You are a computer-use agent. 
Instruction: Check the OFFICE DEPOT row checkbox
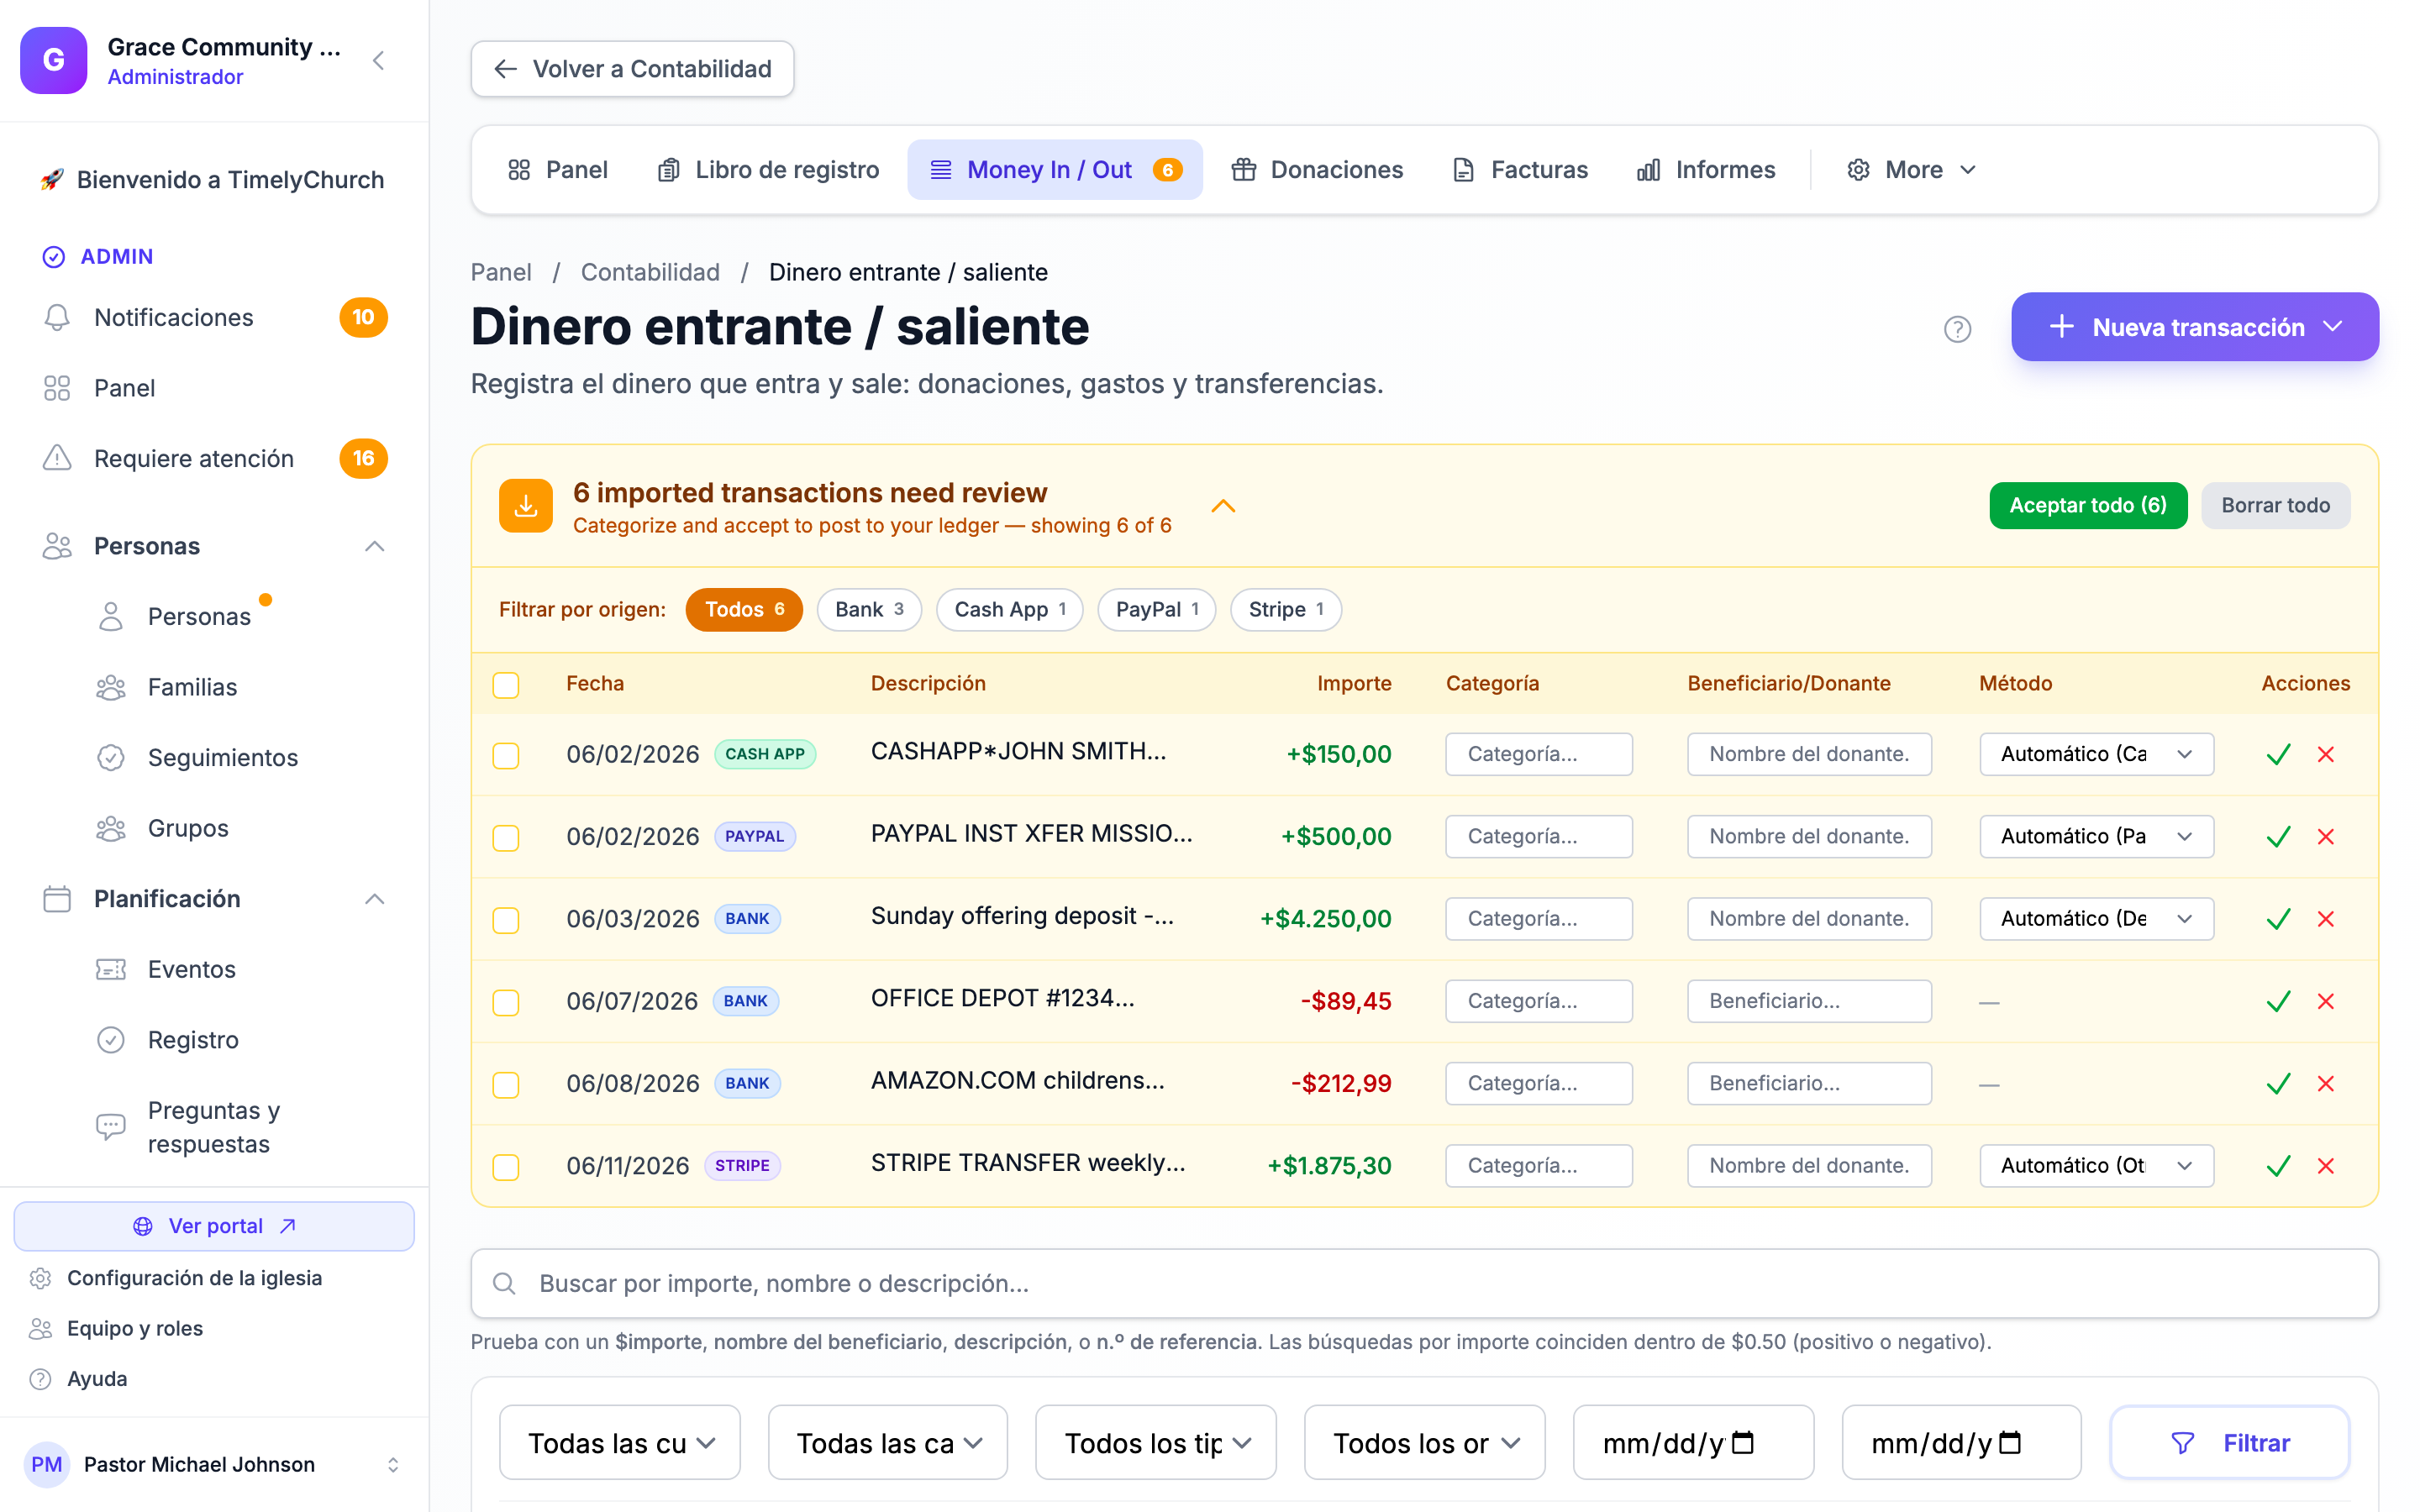tap(506, 1002)
